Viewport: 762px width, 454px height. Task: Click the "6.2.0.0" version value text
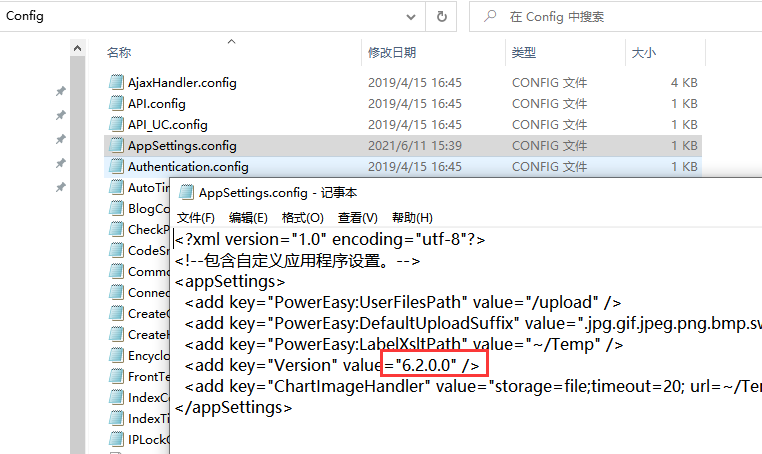point(426,365)
